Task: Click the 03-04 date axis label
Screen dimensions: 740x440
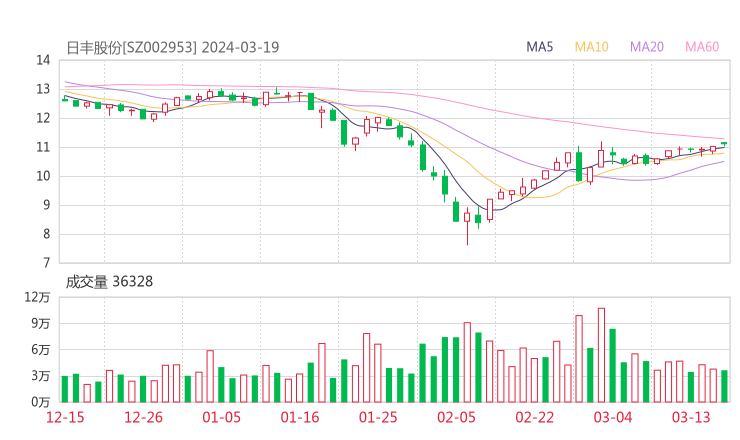Action: (613, 417)
